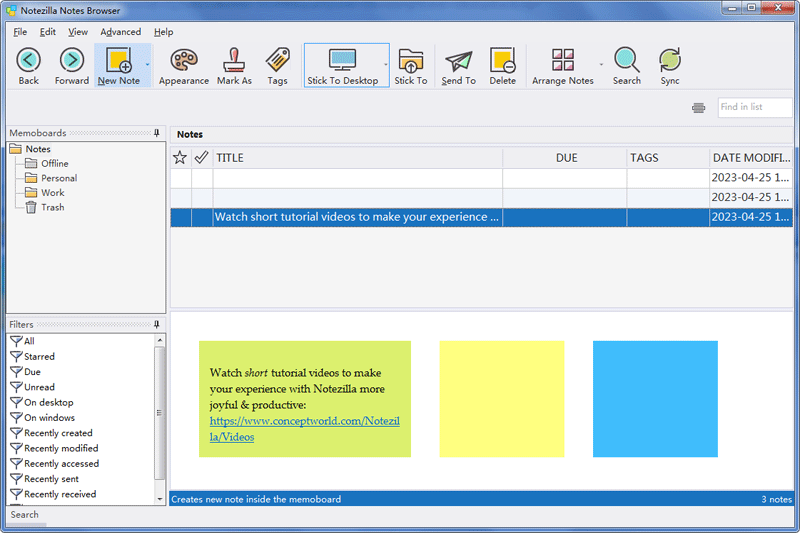
Task: Apply the Due filter
Action: (26, 371)
